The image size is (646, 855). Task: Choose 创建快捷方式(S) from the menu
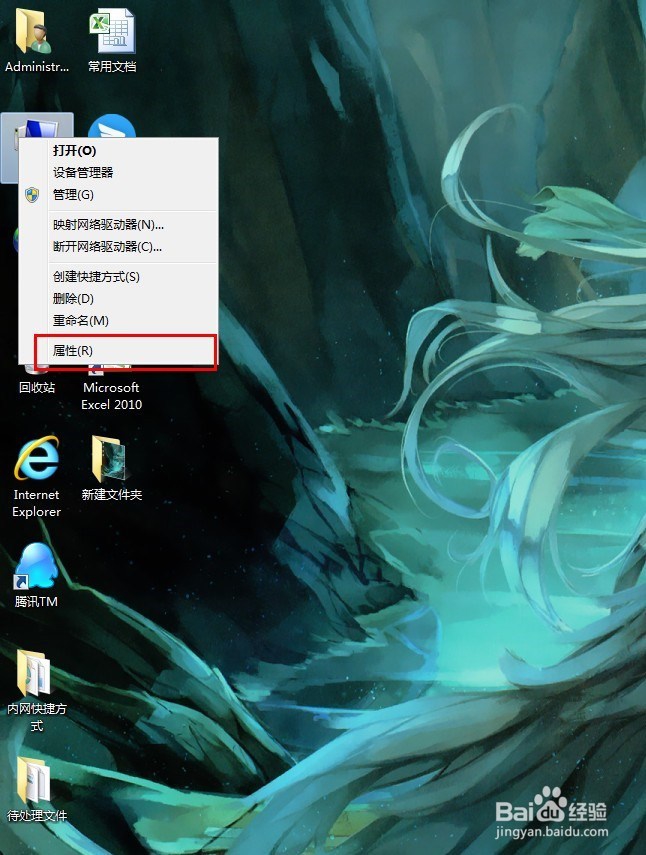(118, 276)
